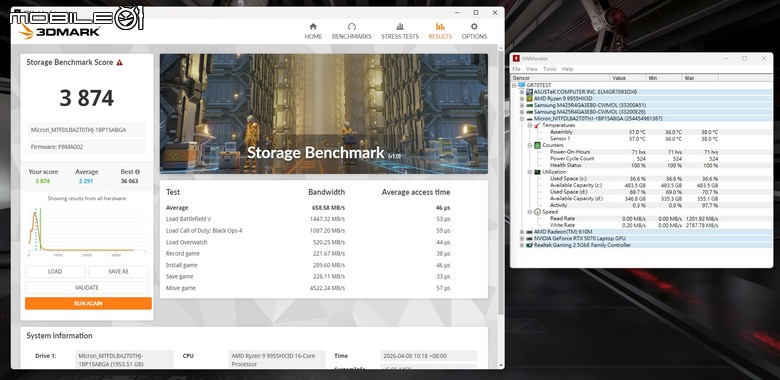The width and height of the screenshot is (780, 380).
Task: Click the Min column header
Action: click(664, 78)
